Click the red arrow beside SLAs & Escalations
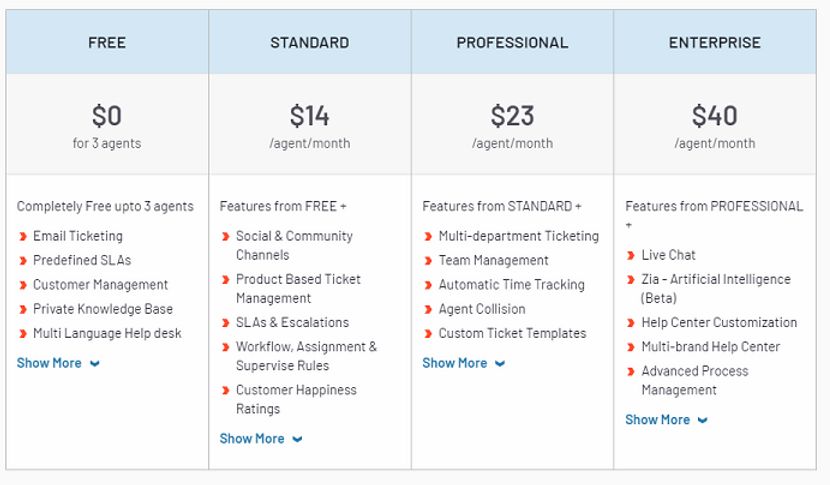Image resolution: width=830 pixels, height=485 pixels. point(225,323)
